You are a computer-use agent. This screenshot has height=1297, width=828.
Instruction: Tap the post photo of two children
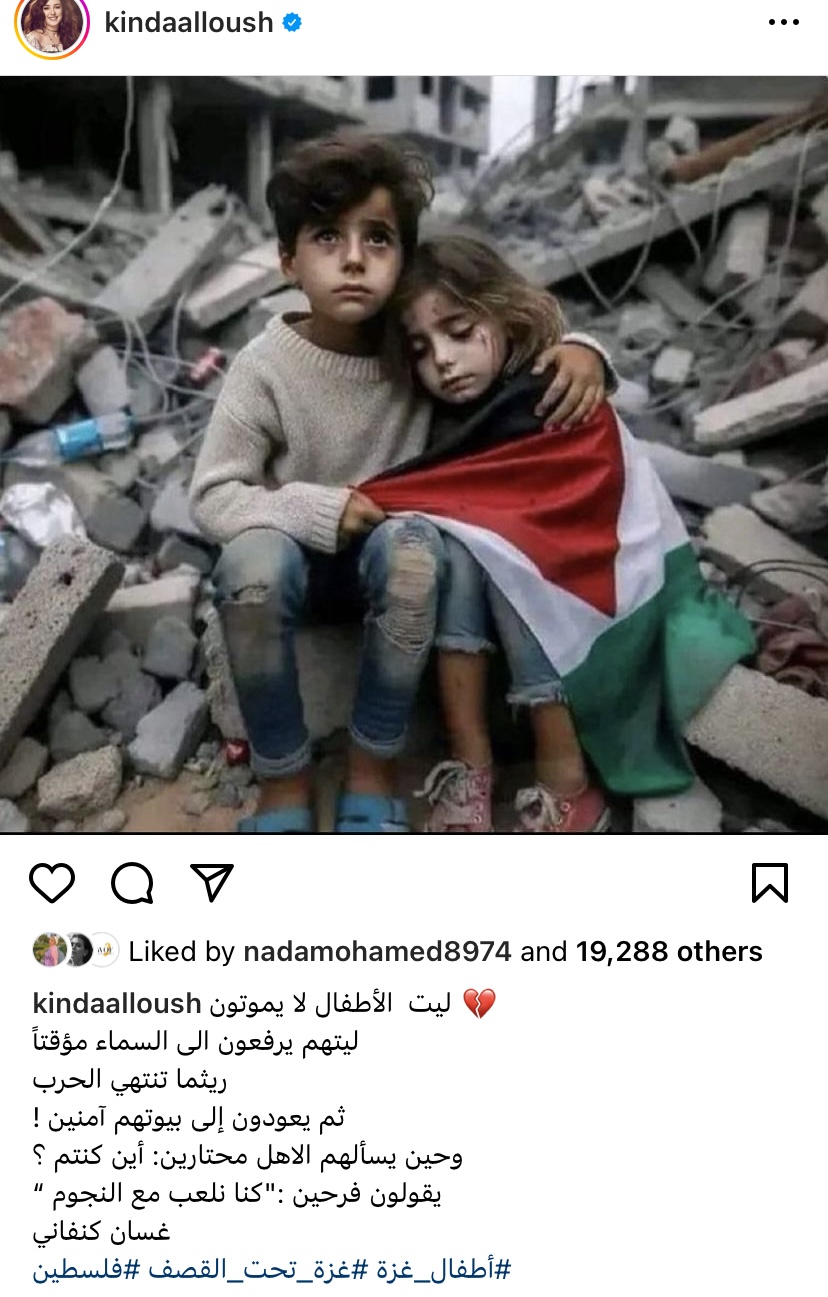click(x=414, y=455)
